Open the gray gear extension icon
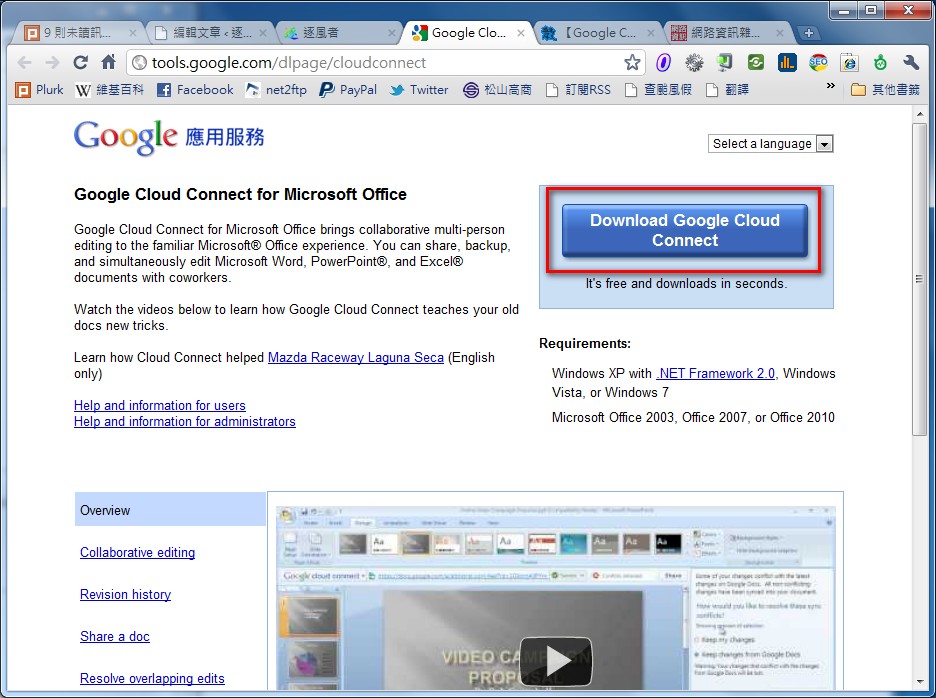The width and height of the screenshot is (936, 698). 694,62
